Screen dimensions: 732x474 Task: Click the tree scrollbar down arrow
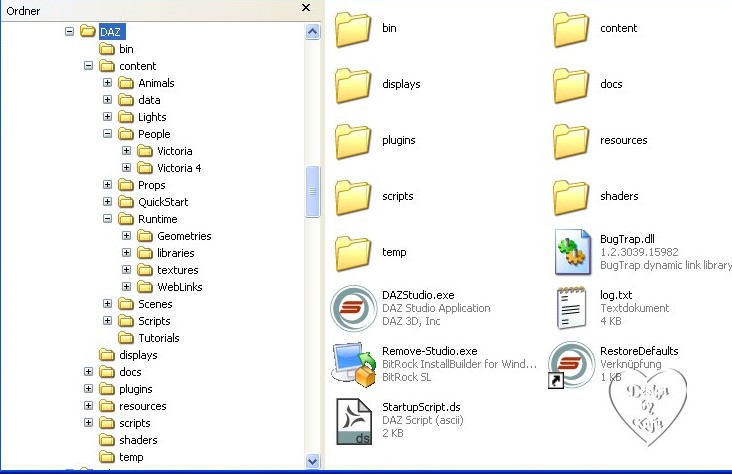tap(312, 461)
